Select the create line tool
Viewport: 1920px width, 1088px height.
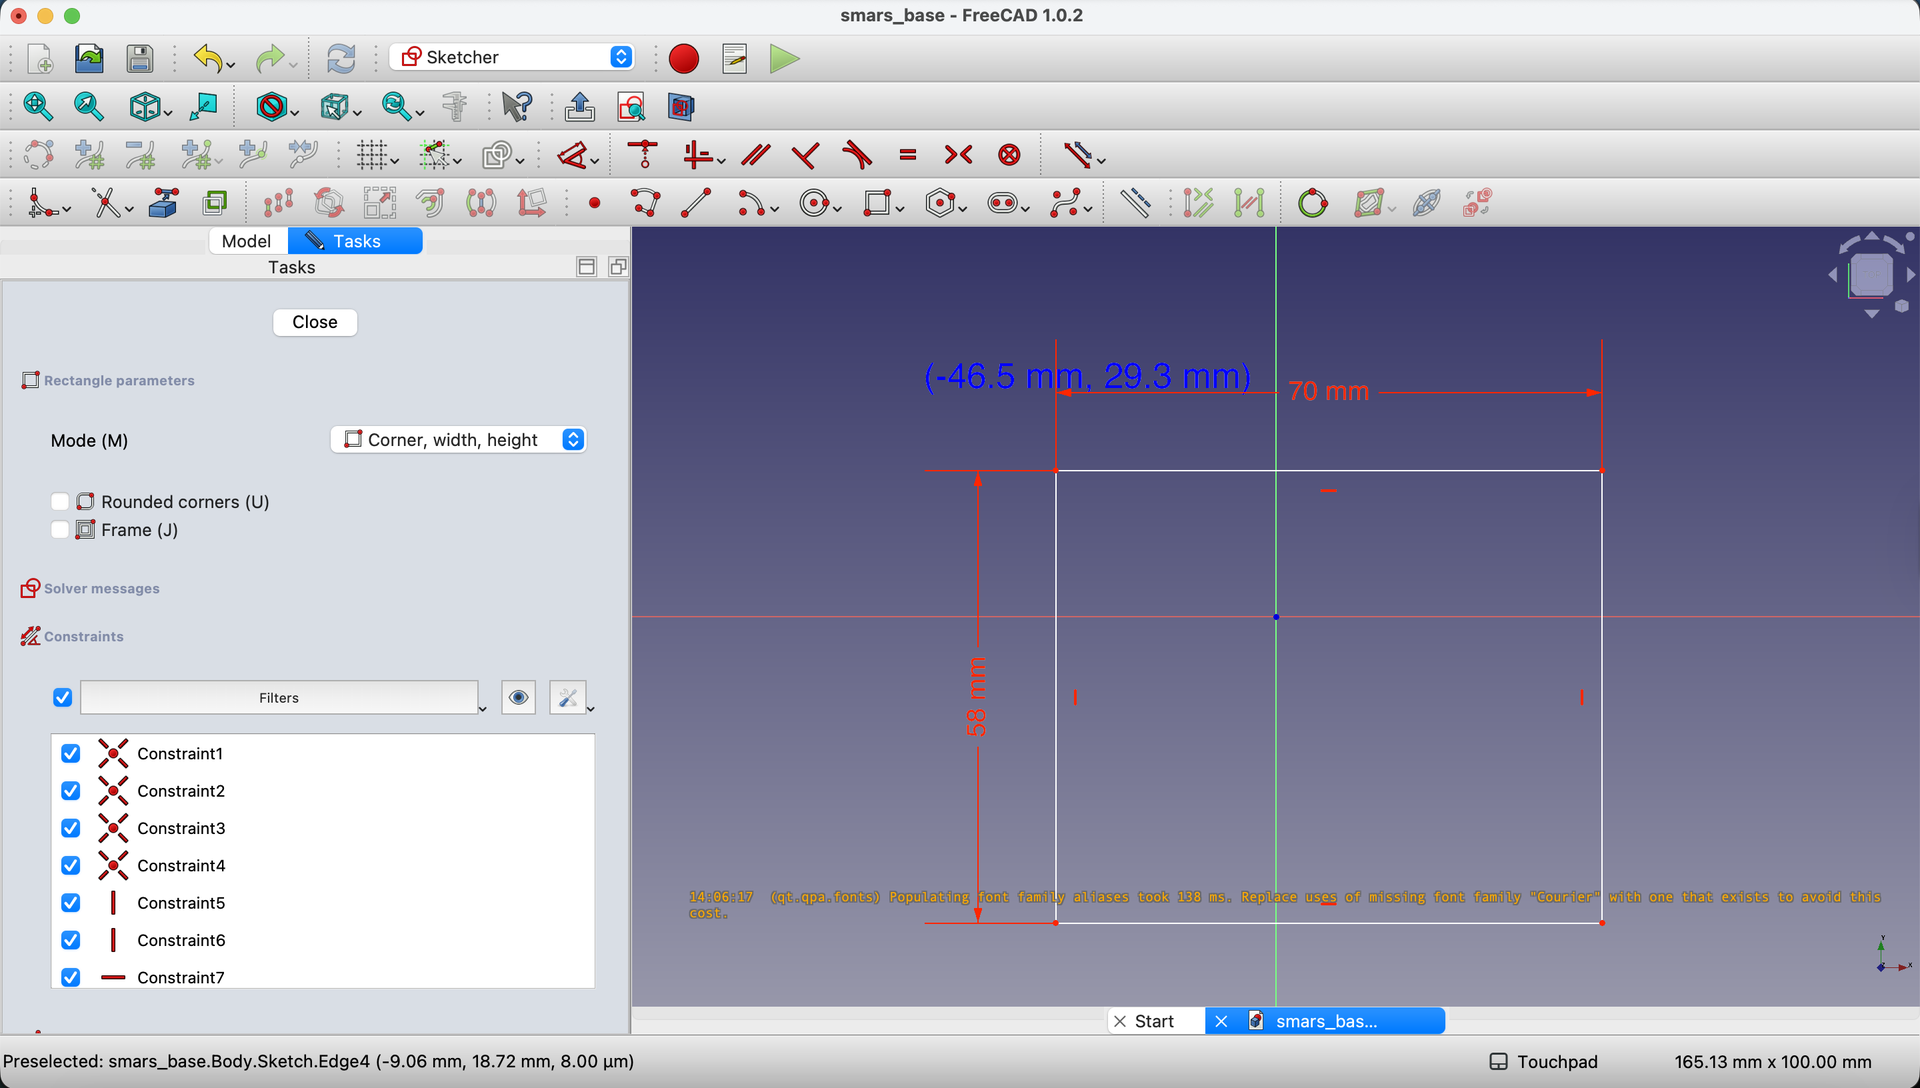(x=696, y=204)
